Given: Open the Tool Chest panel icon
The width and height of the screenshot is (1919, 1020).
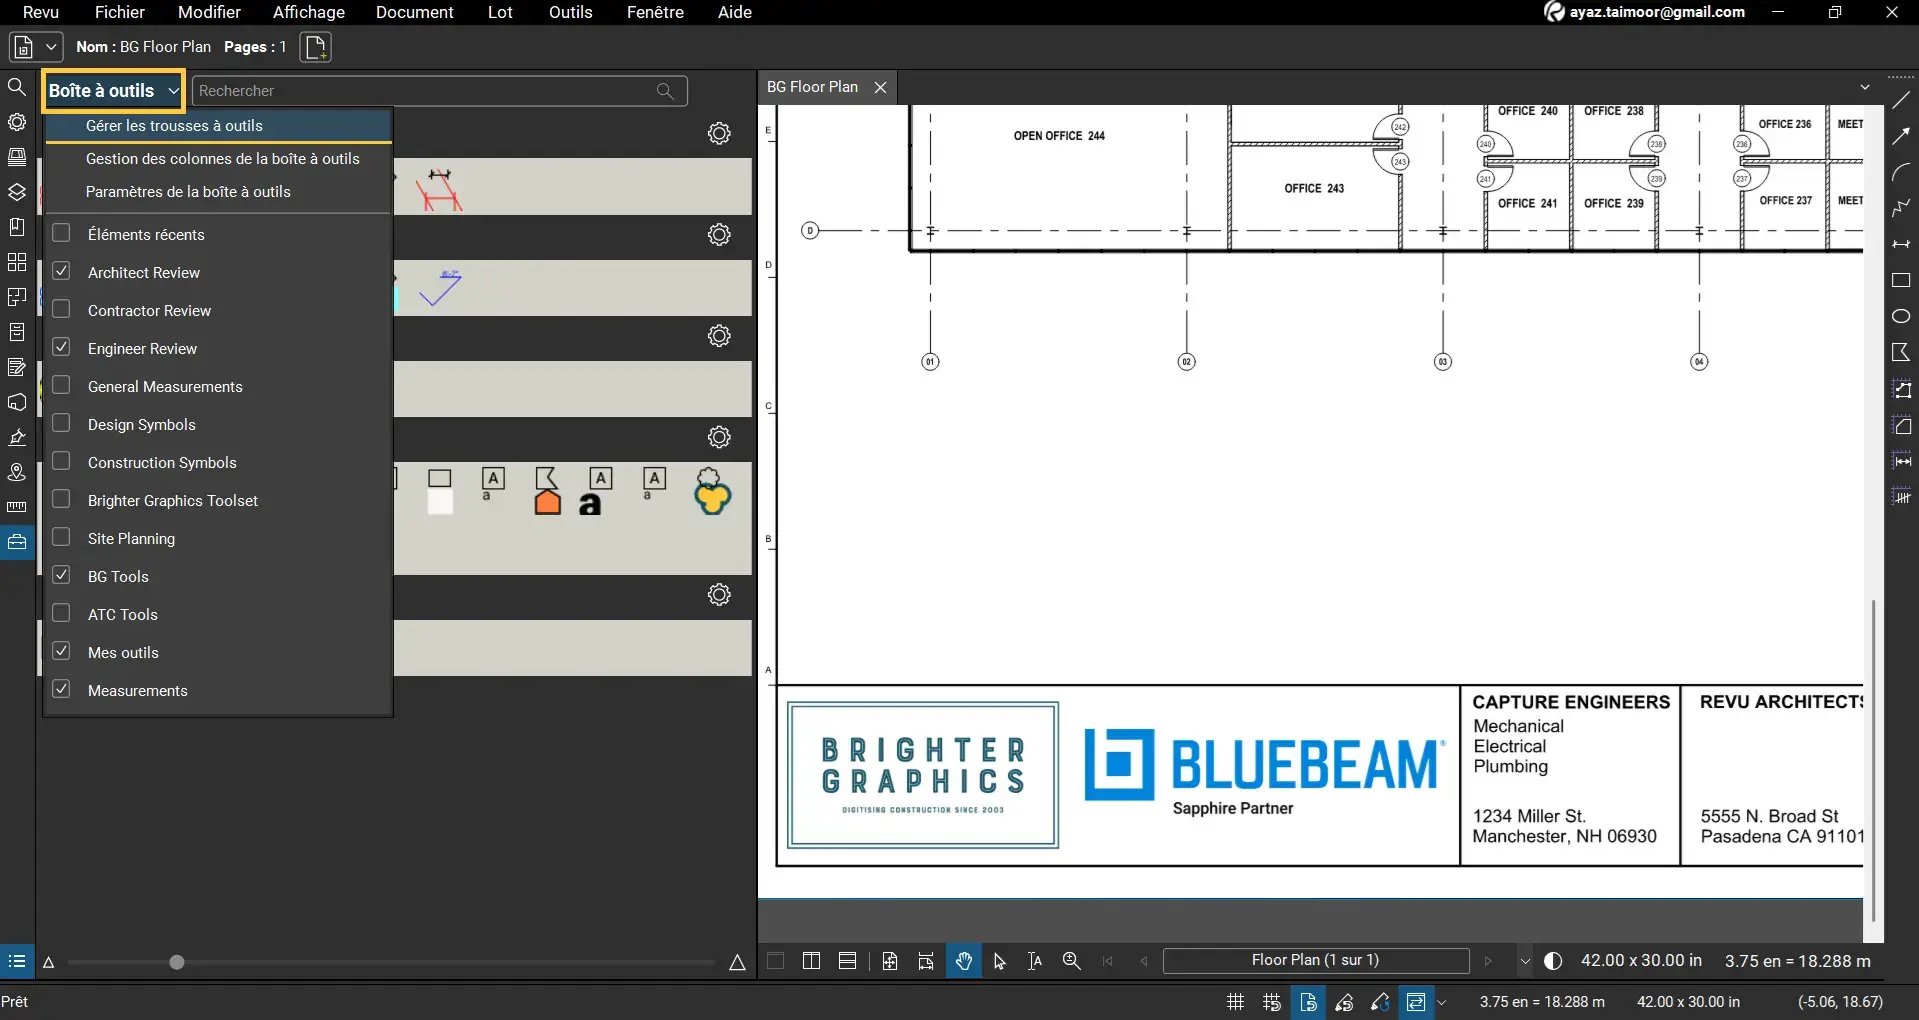Looking at the screenshot, I should tap(17, 541).
